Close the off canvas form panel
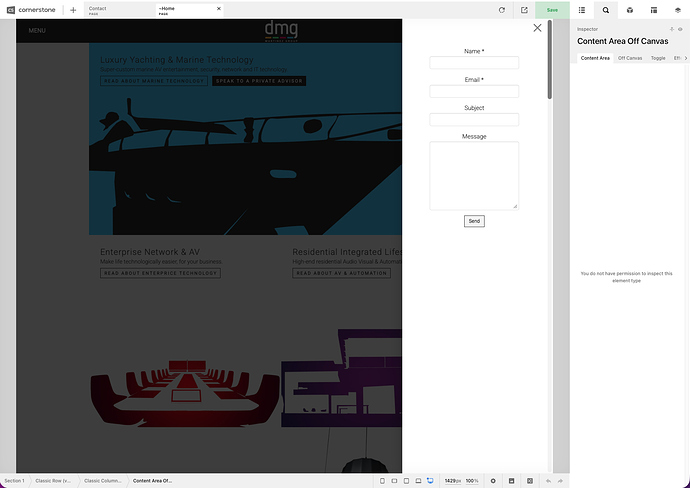The height and width of the screenshot is (488, 690). (537, 28)
